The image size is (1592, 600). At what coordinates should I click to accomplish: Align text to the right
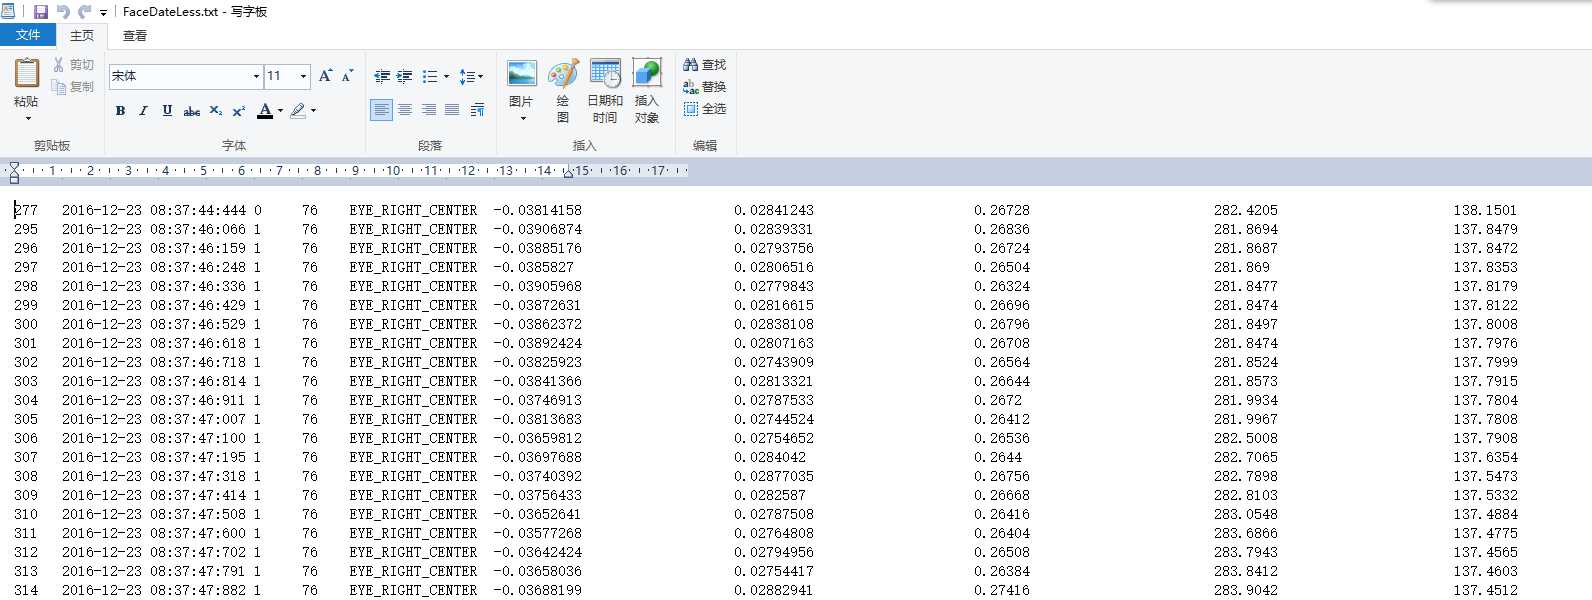(429, 110)
